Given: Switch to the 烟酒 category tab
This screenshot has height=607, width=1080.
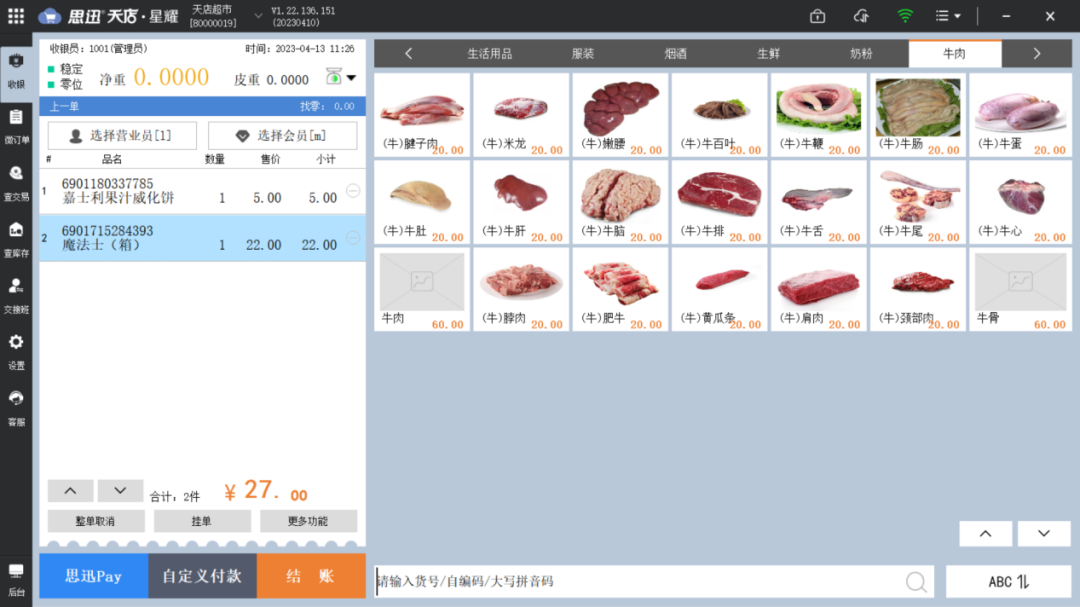Looking at the screenshot, I should pos(675,53).
